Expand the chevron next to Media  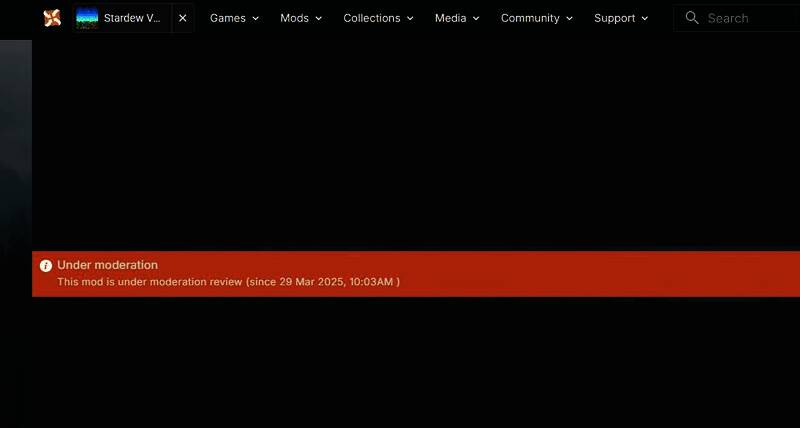[x=476, y=18]
